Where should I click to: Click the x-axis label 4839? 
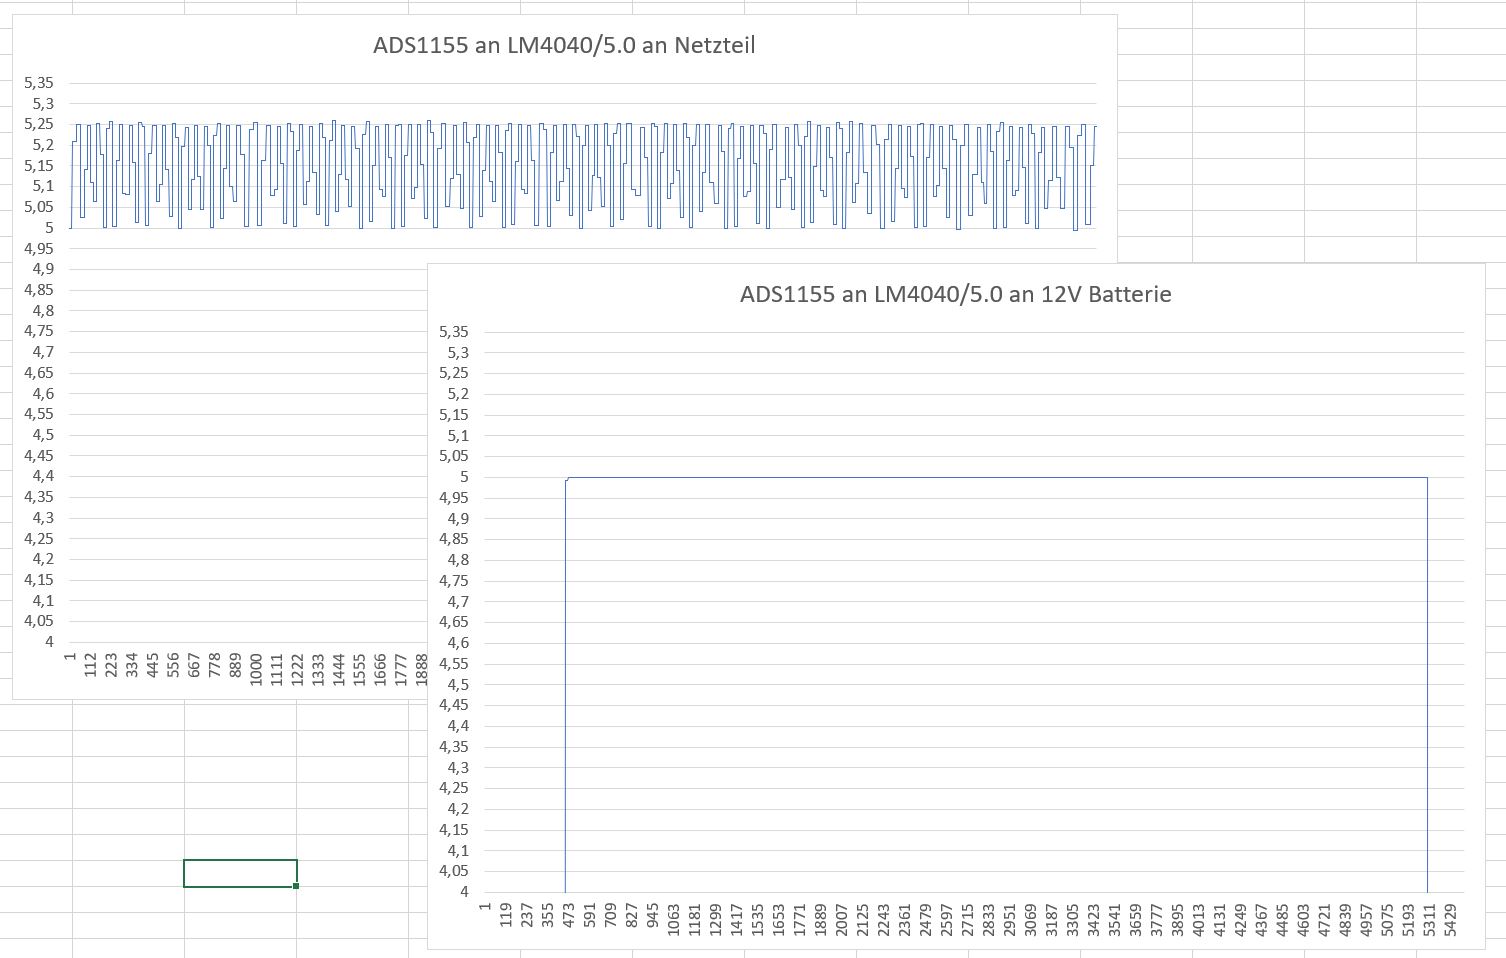pos(1346,920)
